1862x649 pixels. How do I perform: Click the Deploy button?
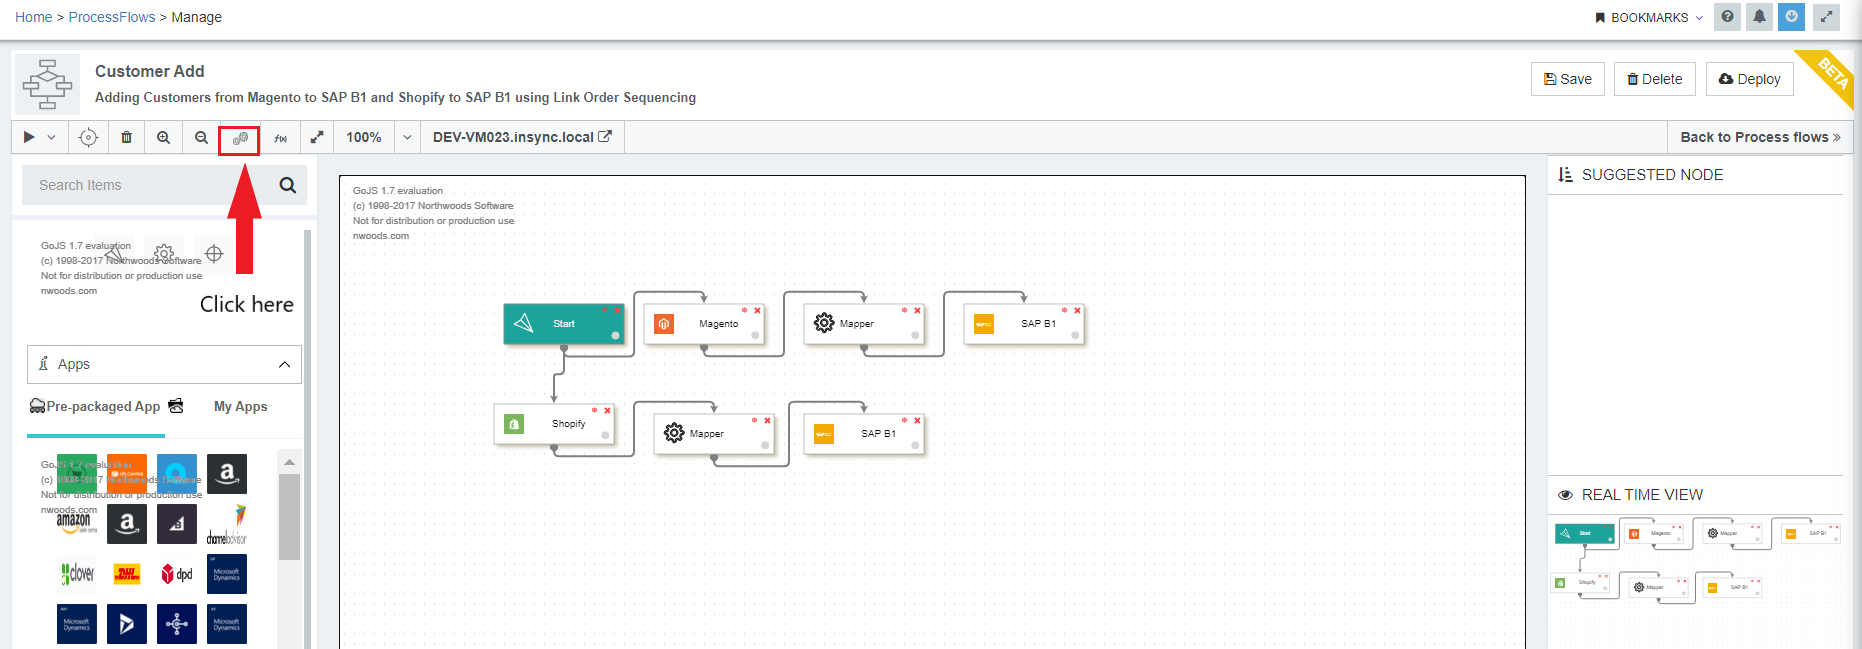(1749, 79)
